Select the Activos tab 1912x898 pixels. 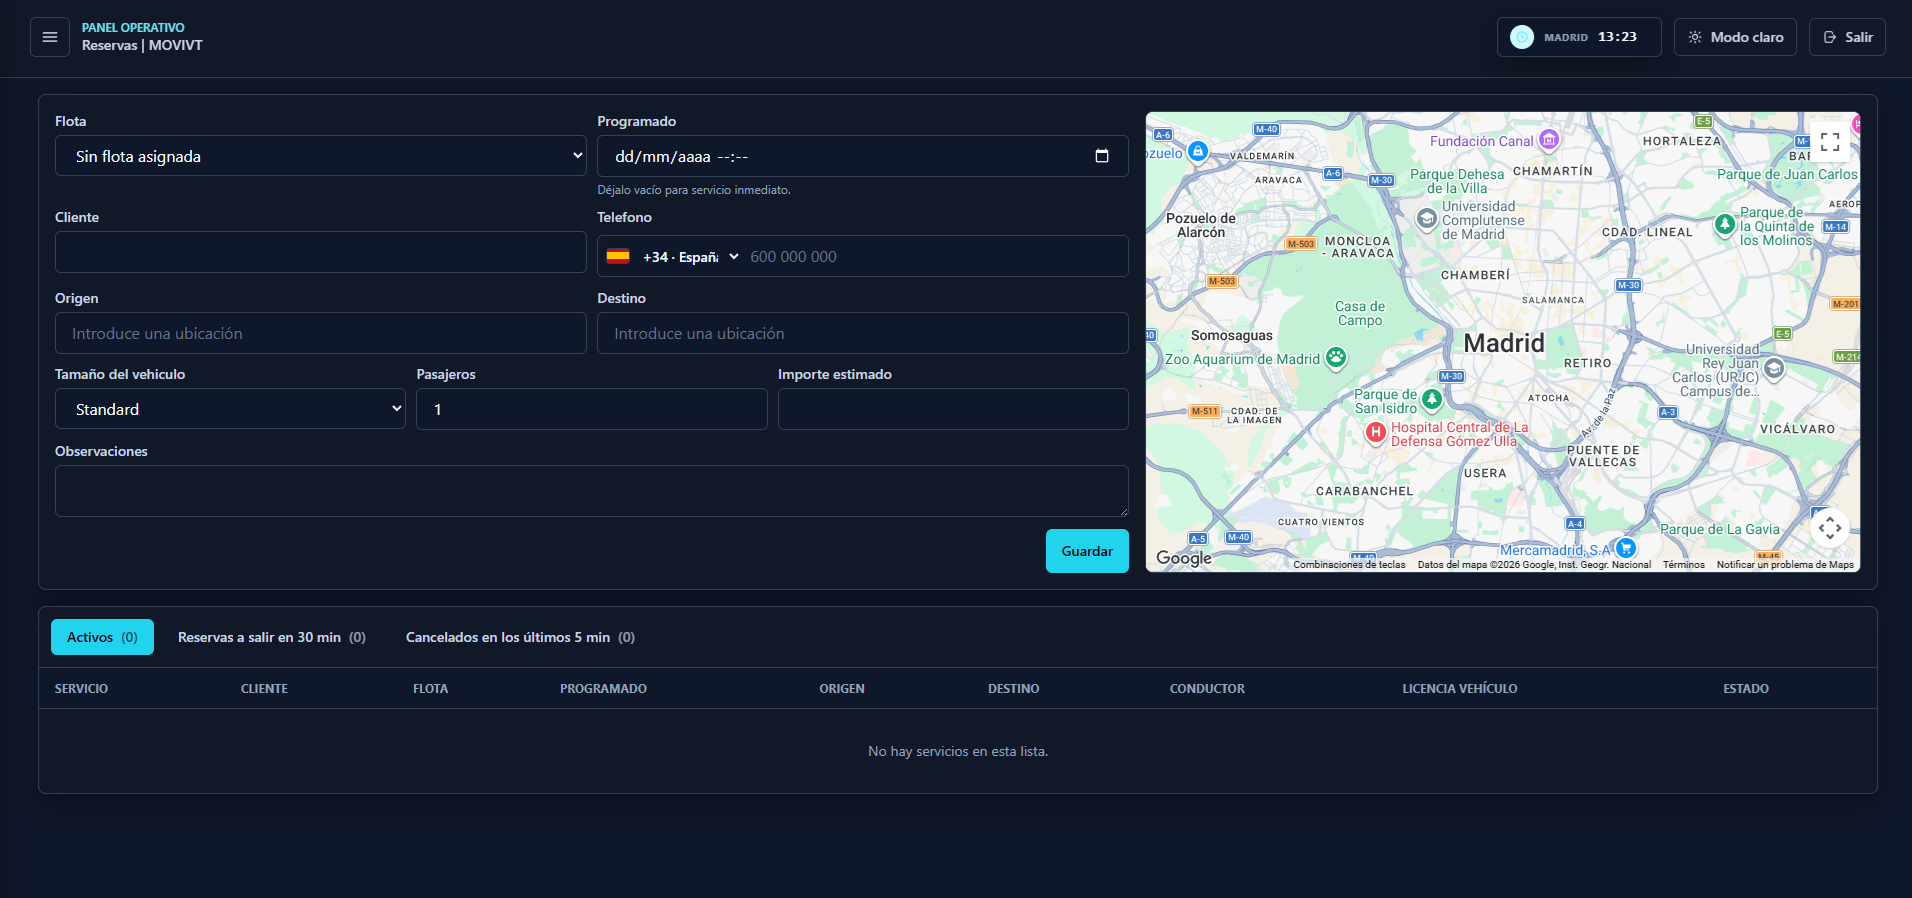[x=102, y=637]
